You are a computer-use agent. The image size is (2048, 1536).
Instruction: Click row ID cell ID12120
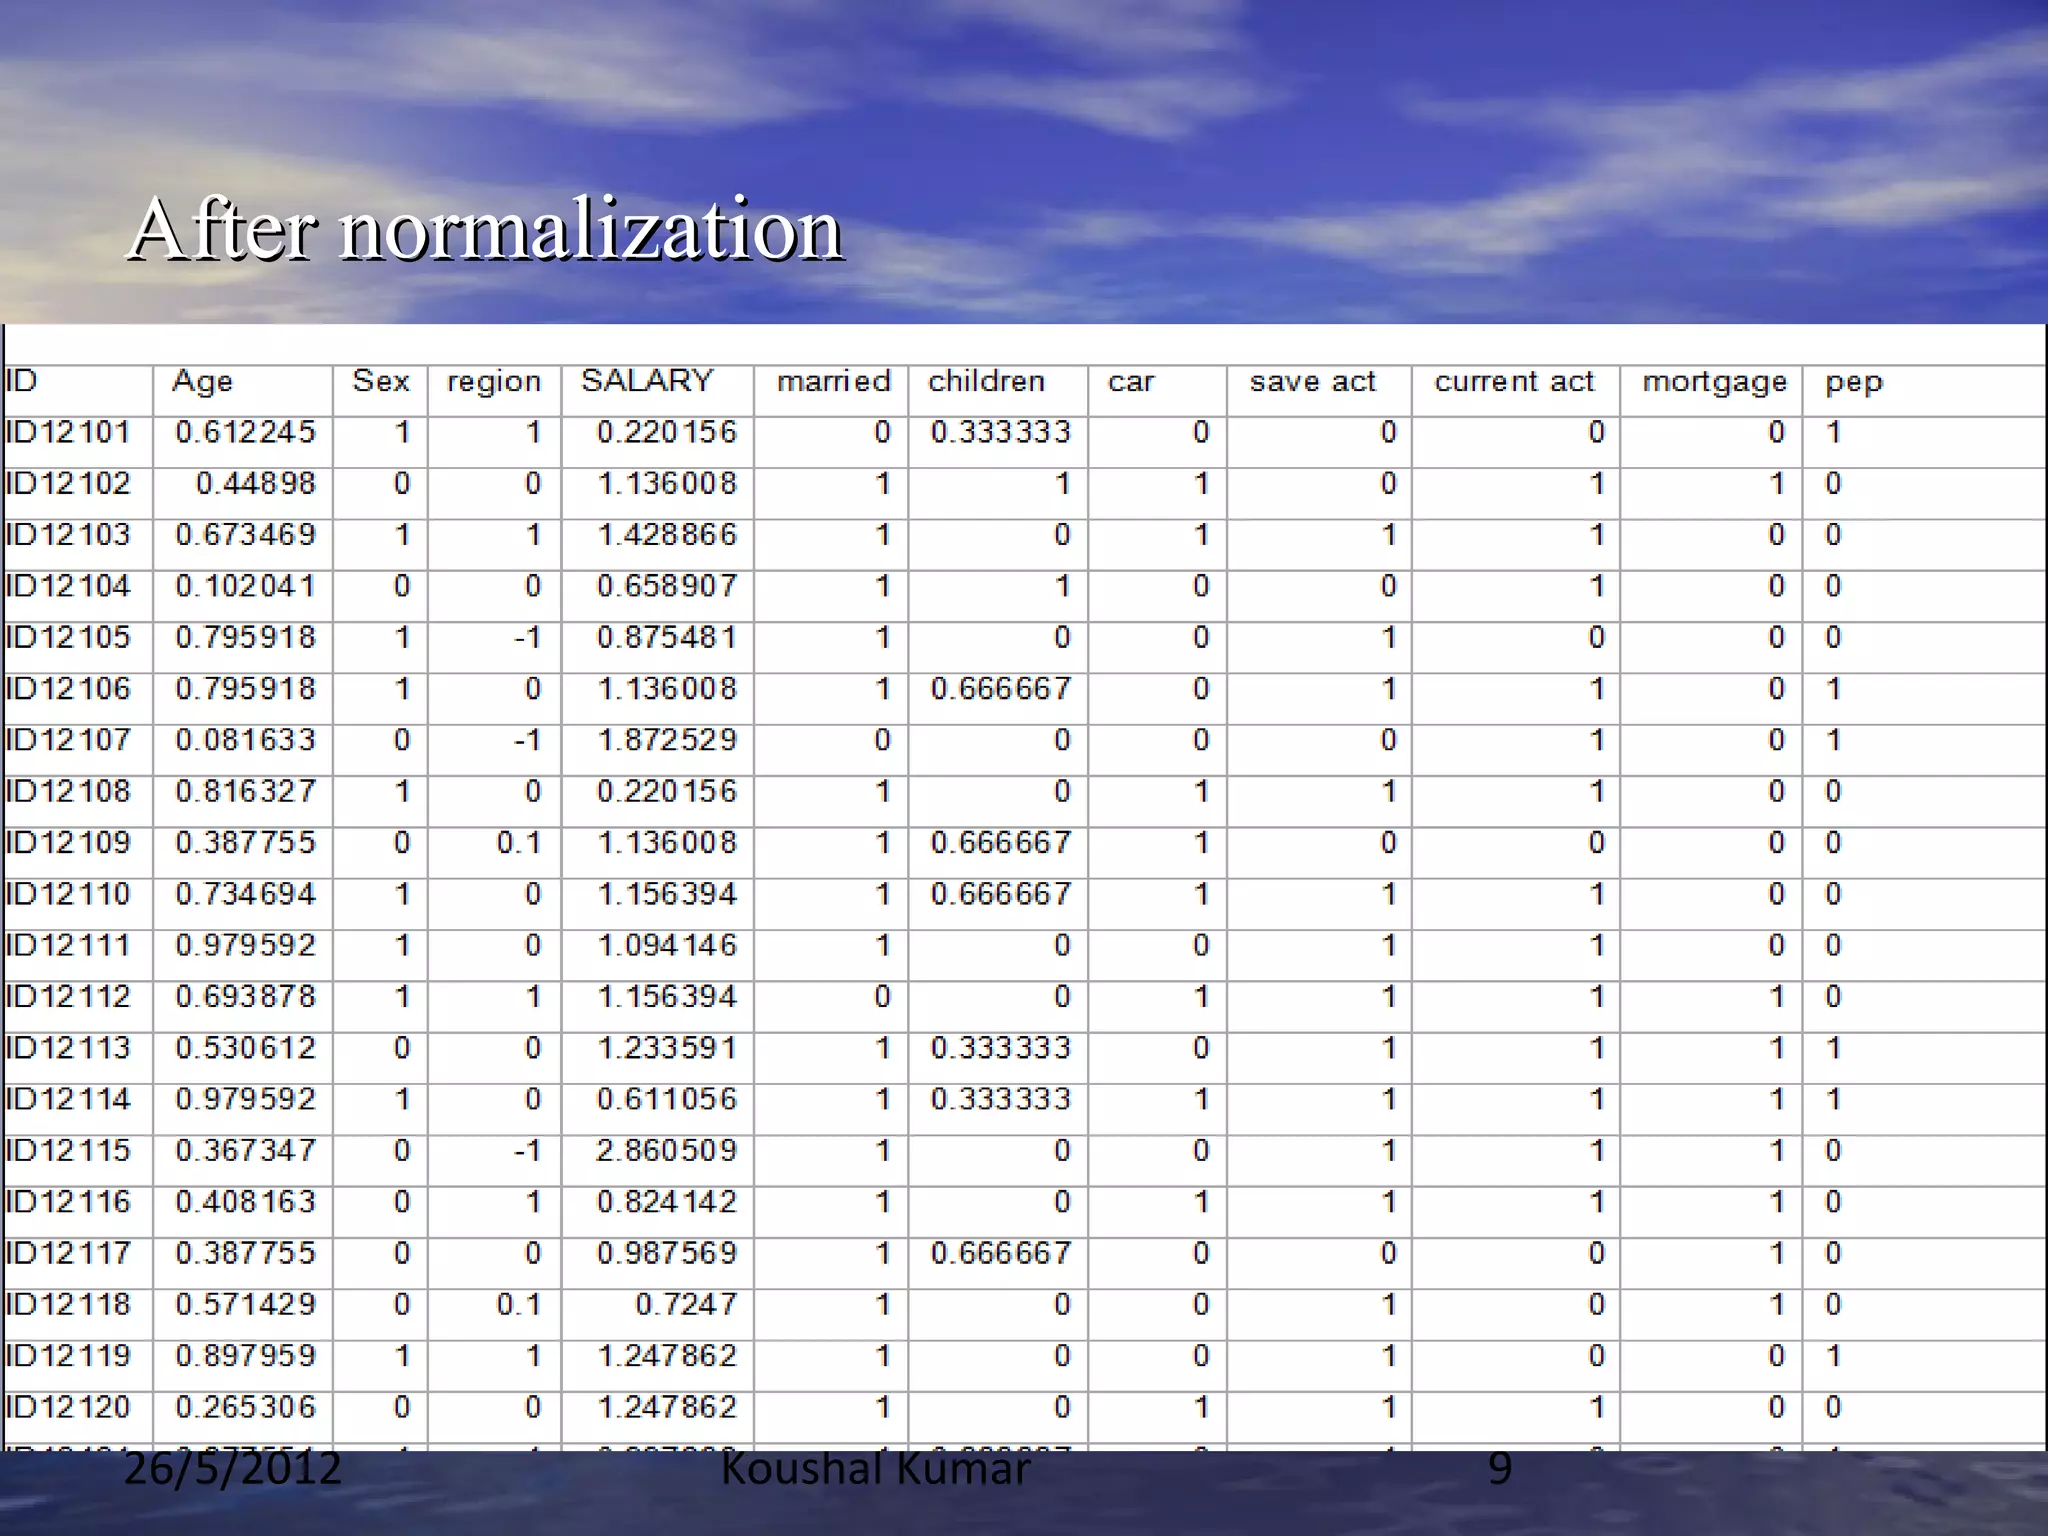[68, 1408]
